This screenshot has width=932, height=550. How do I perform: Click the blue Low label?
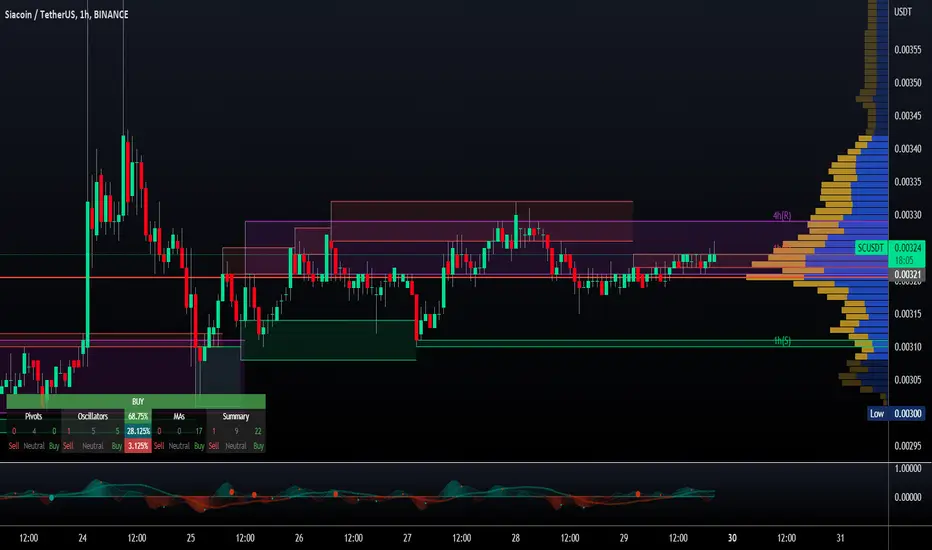click(x=877, y=413)
